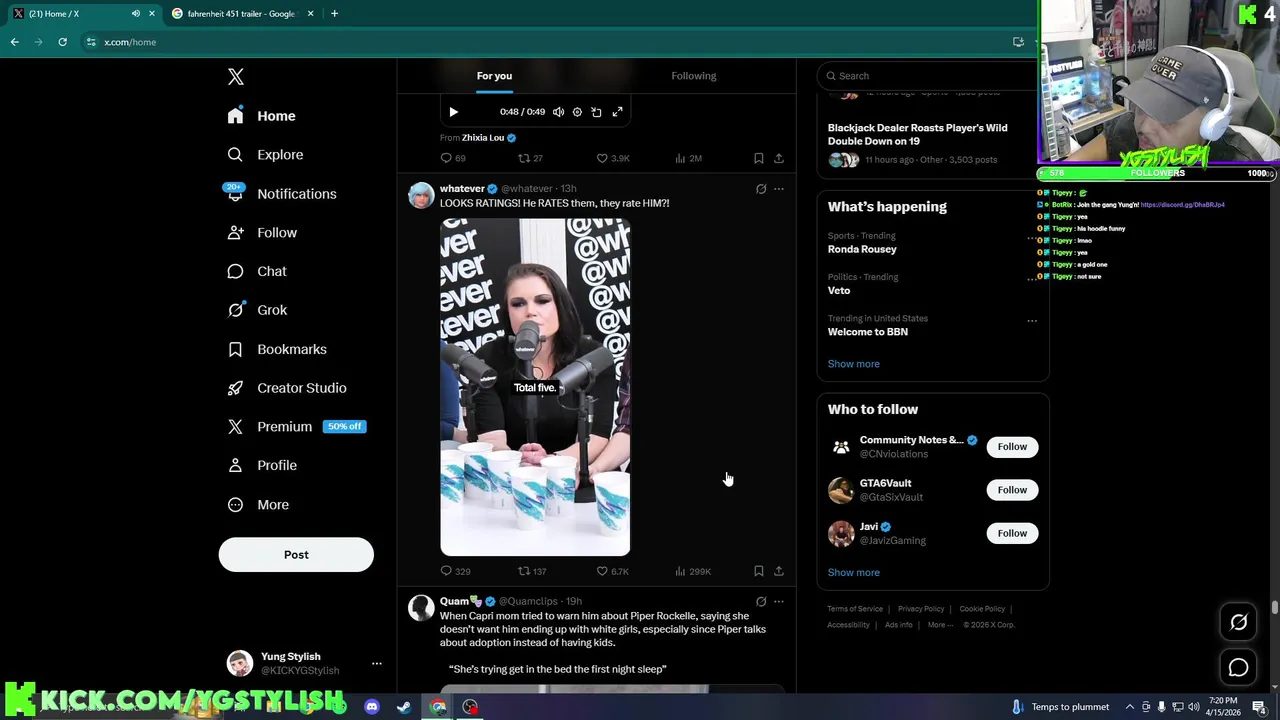View analytics showing 299K views

click(x=693, y=571)
